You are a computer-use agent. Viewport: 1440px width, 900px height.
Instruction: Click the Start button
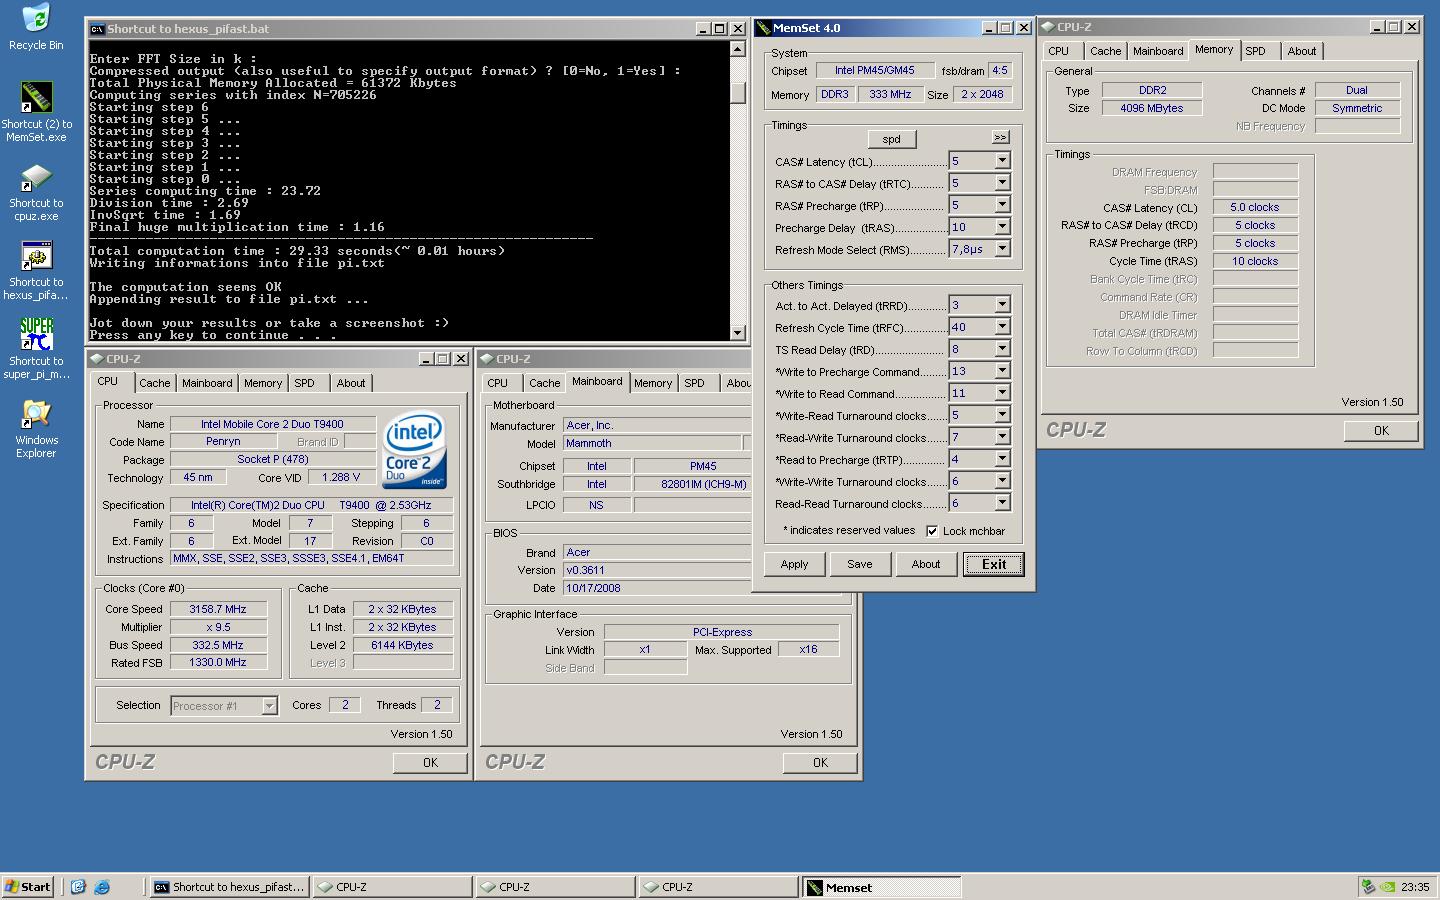tap(28, 887)
